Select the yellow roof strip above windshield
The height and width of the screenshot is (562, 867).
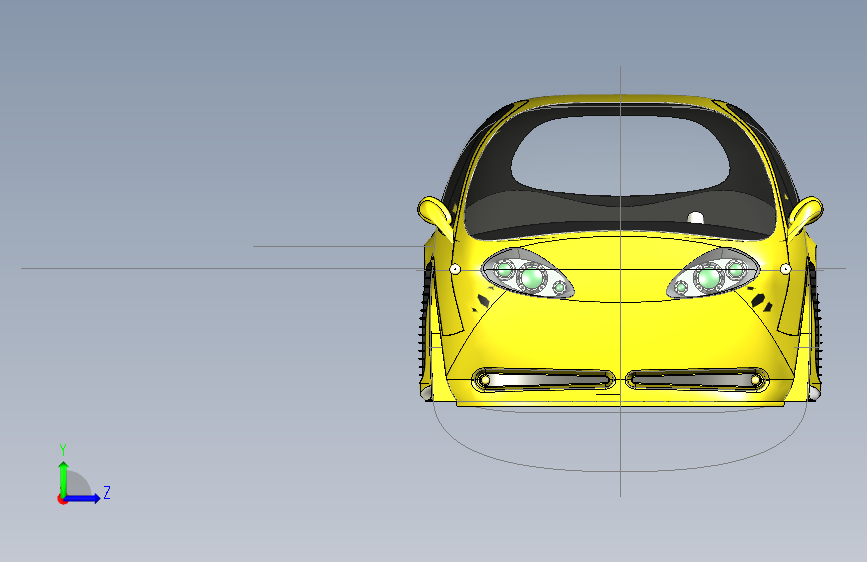(619, 100)
